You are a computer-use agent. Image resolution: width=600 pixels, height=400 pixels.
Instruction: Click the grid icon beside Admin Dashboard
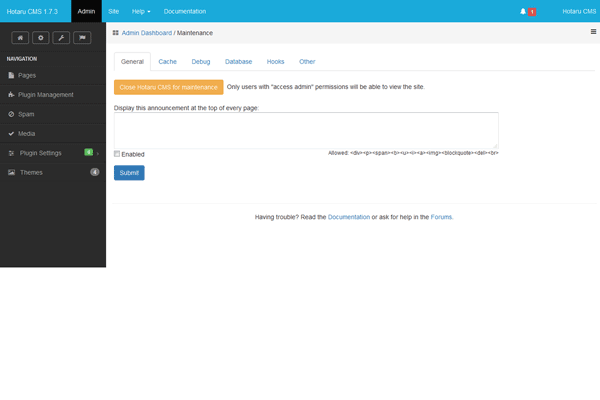[x=116, y=32]
